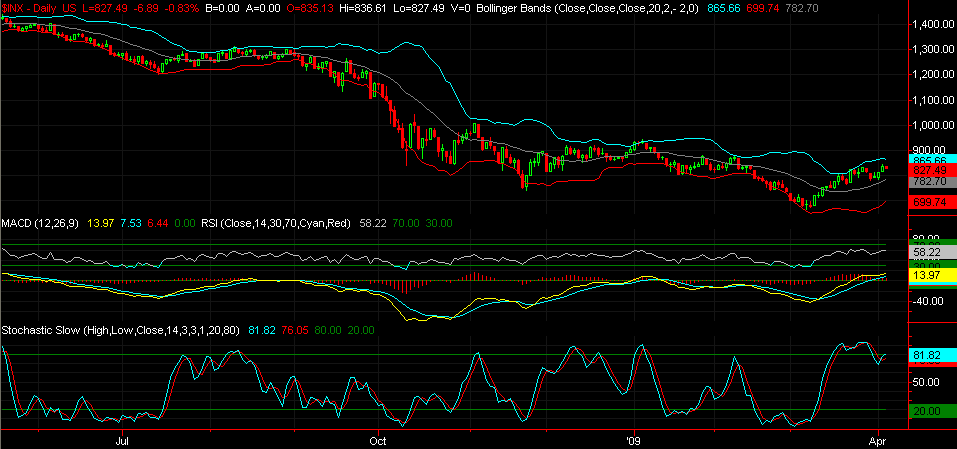Select the RSI (Close,14,30,70,Cyan,Red) study label
This screenshot has width=957, height=449.
[276, 223]
